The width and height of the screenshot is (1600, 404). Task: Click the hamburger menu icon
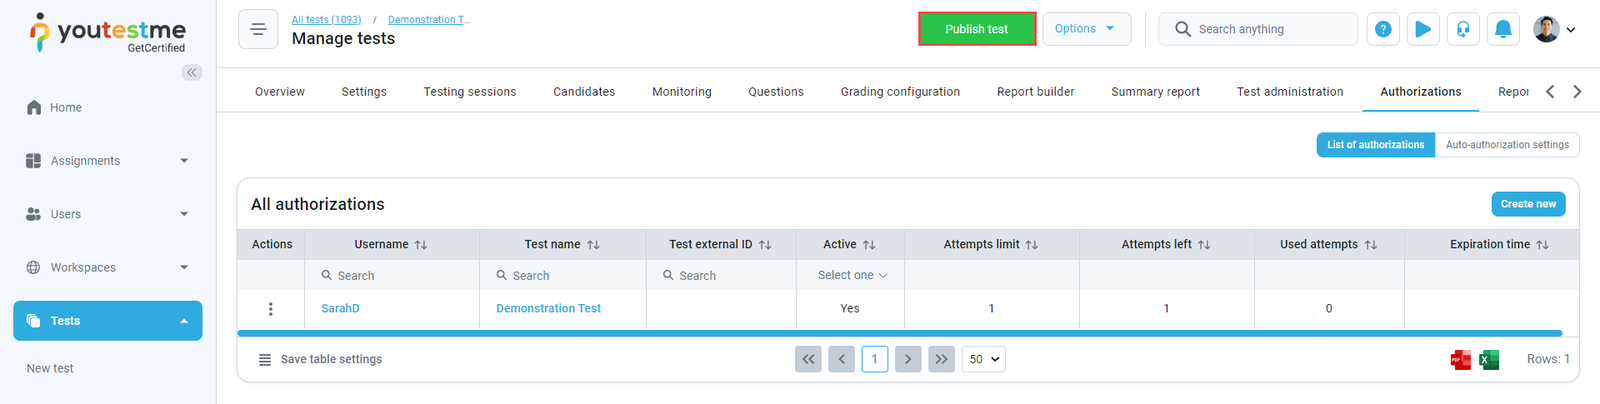click(x=258, y=29)
